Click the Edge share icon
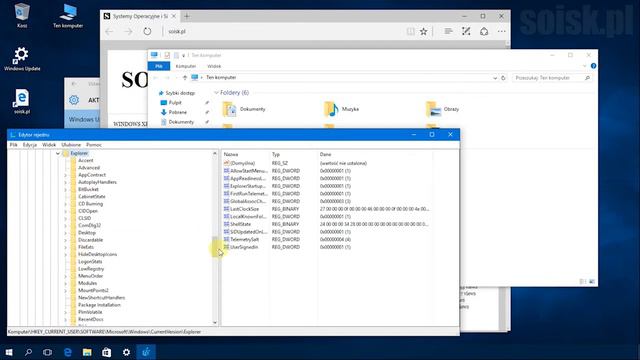Screen dimensions: 640x360 coord(484,31)
